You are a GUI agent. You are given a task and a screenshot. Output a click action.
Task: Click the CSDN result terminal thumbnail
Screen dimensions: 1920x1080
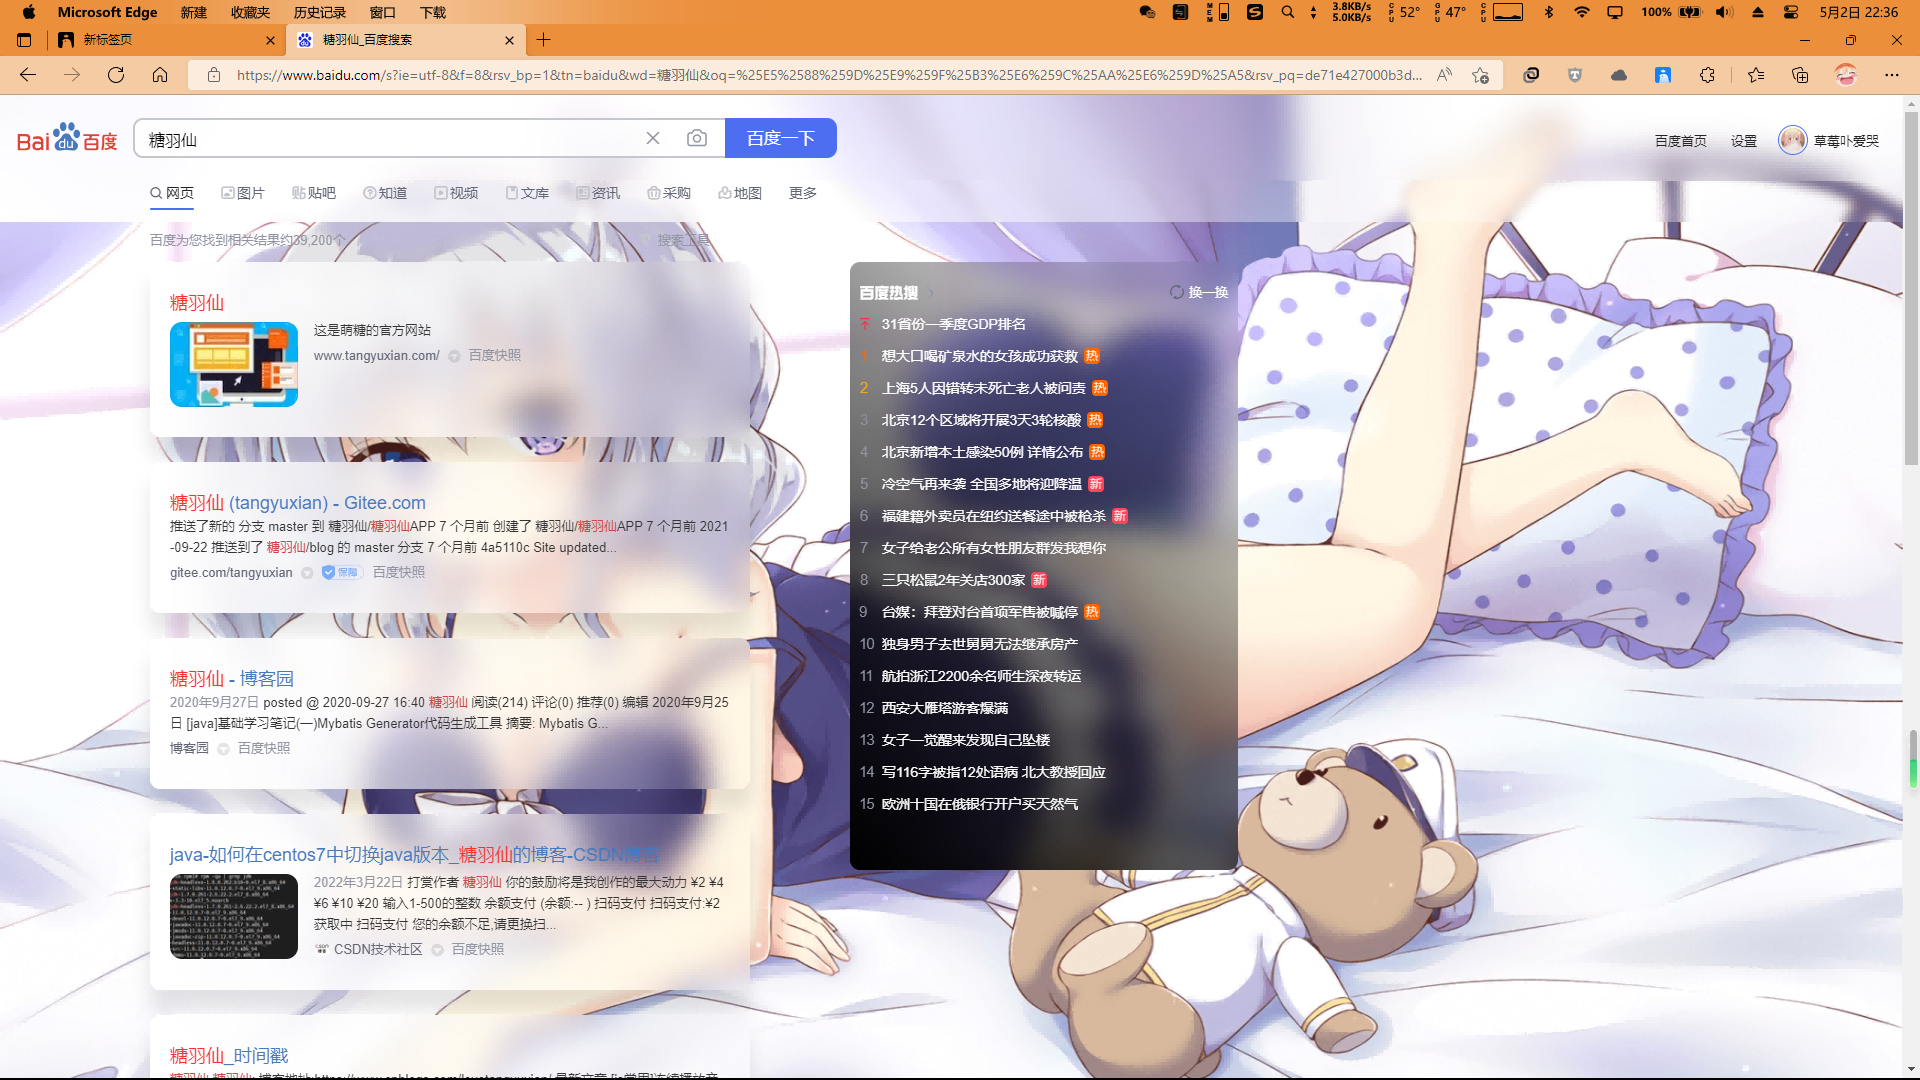tap(234, 916)
